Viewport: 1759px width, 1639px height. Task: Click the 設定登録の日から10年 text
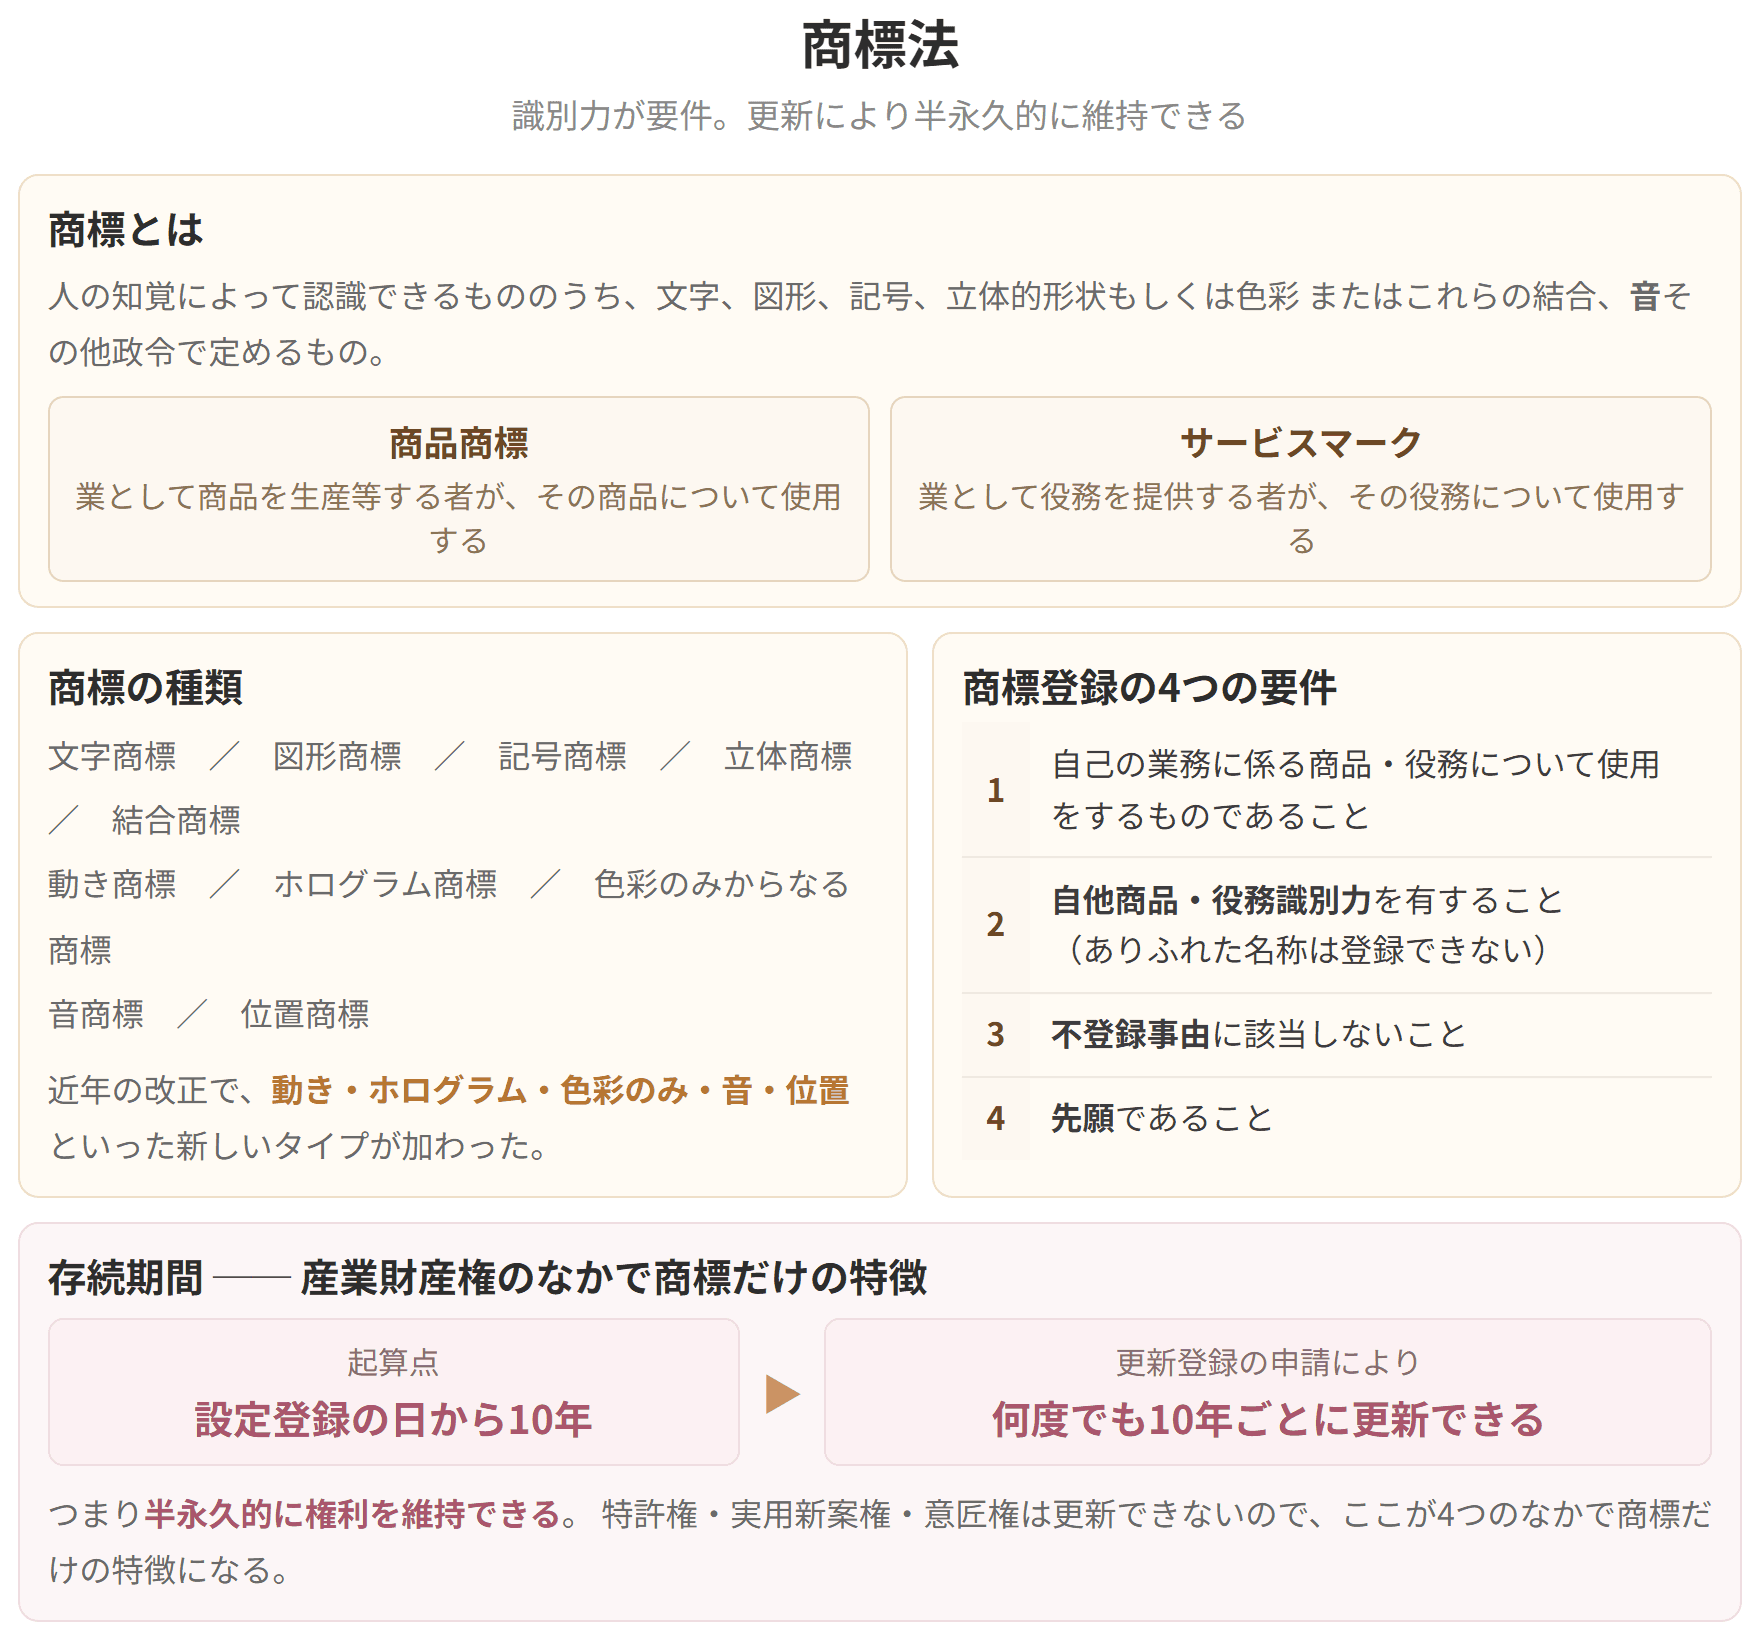coord(393,1420)
